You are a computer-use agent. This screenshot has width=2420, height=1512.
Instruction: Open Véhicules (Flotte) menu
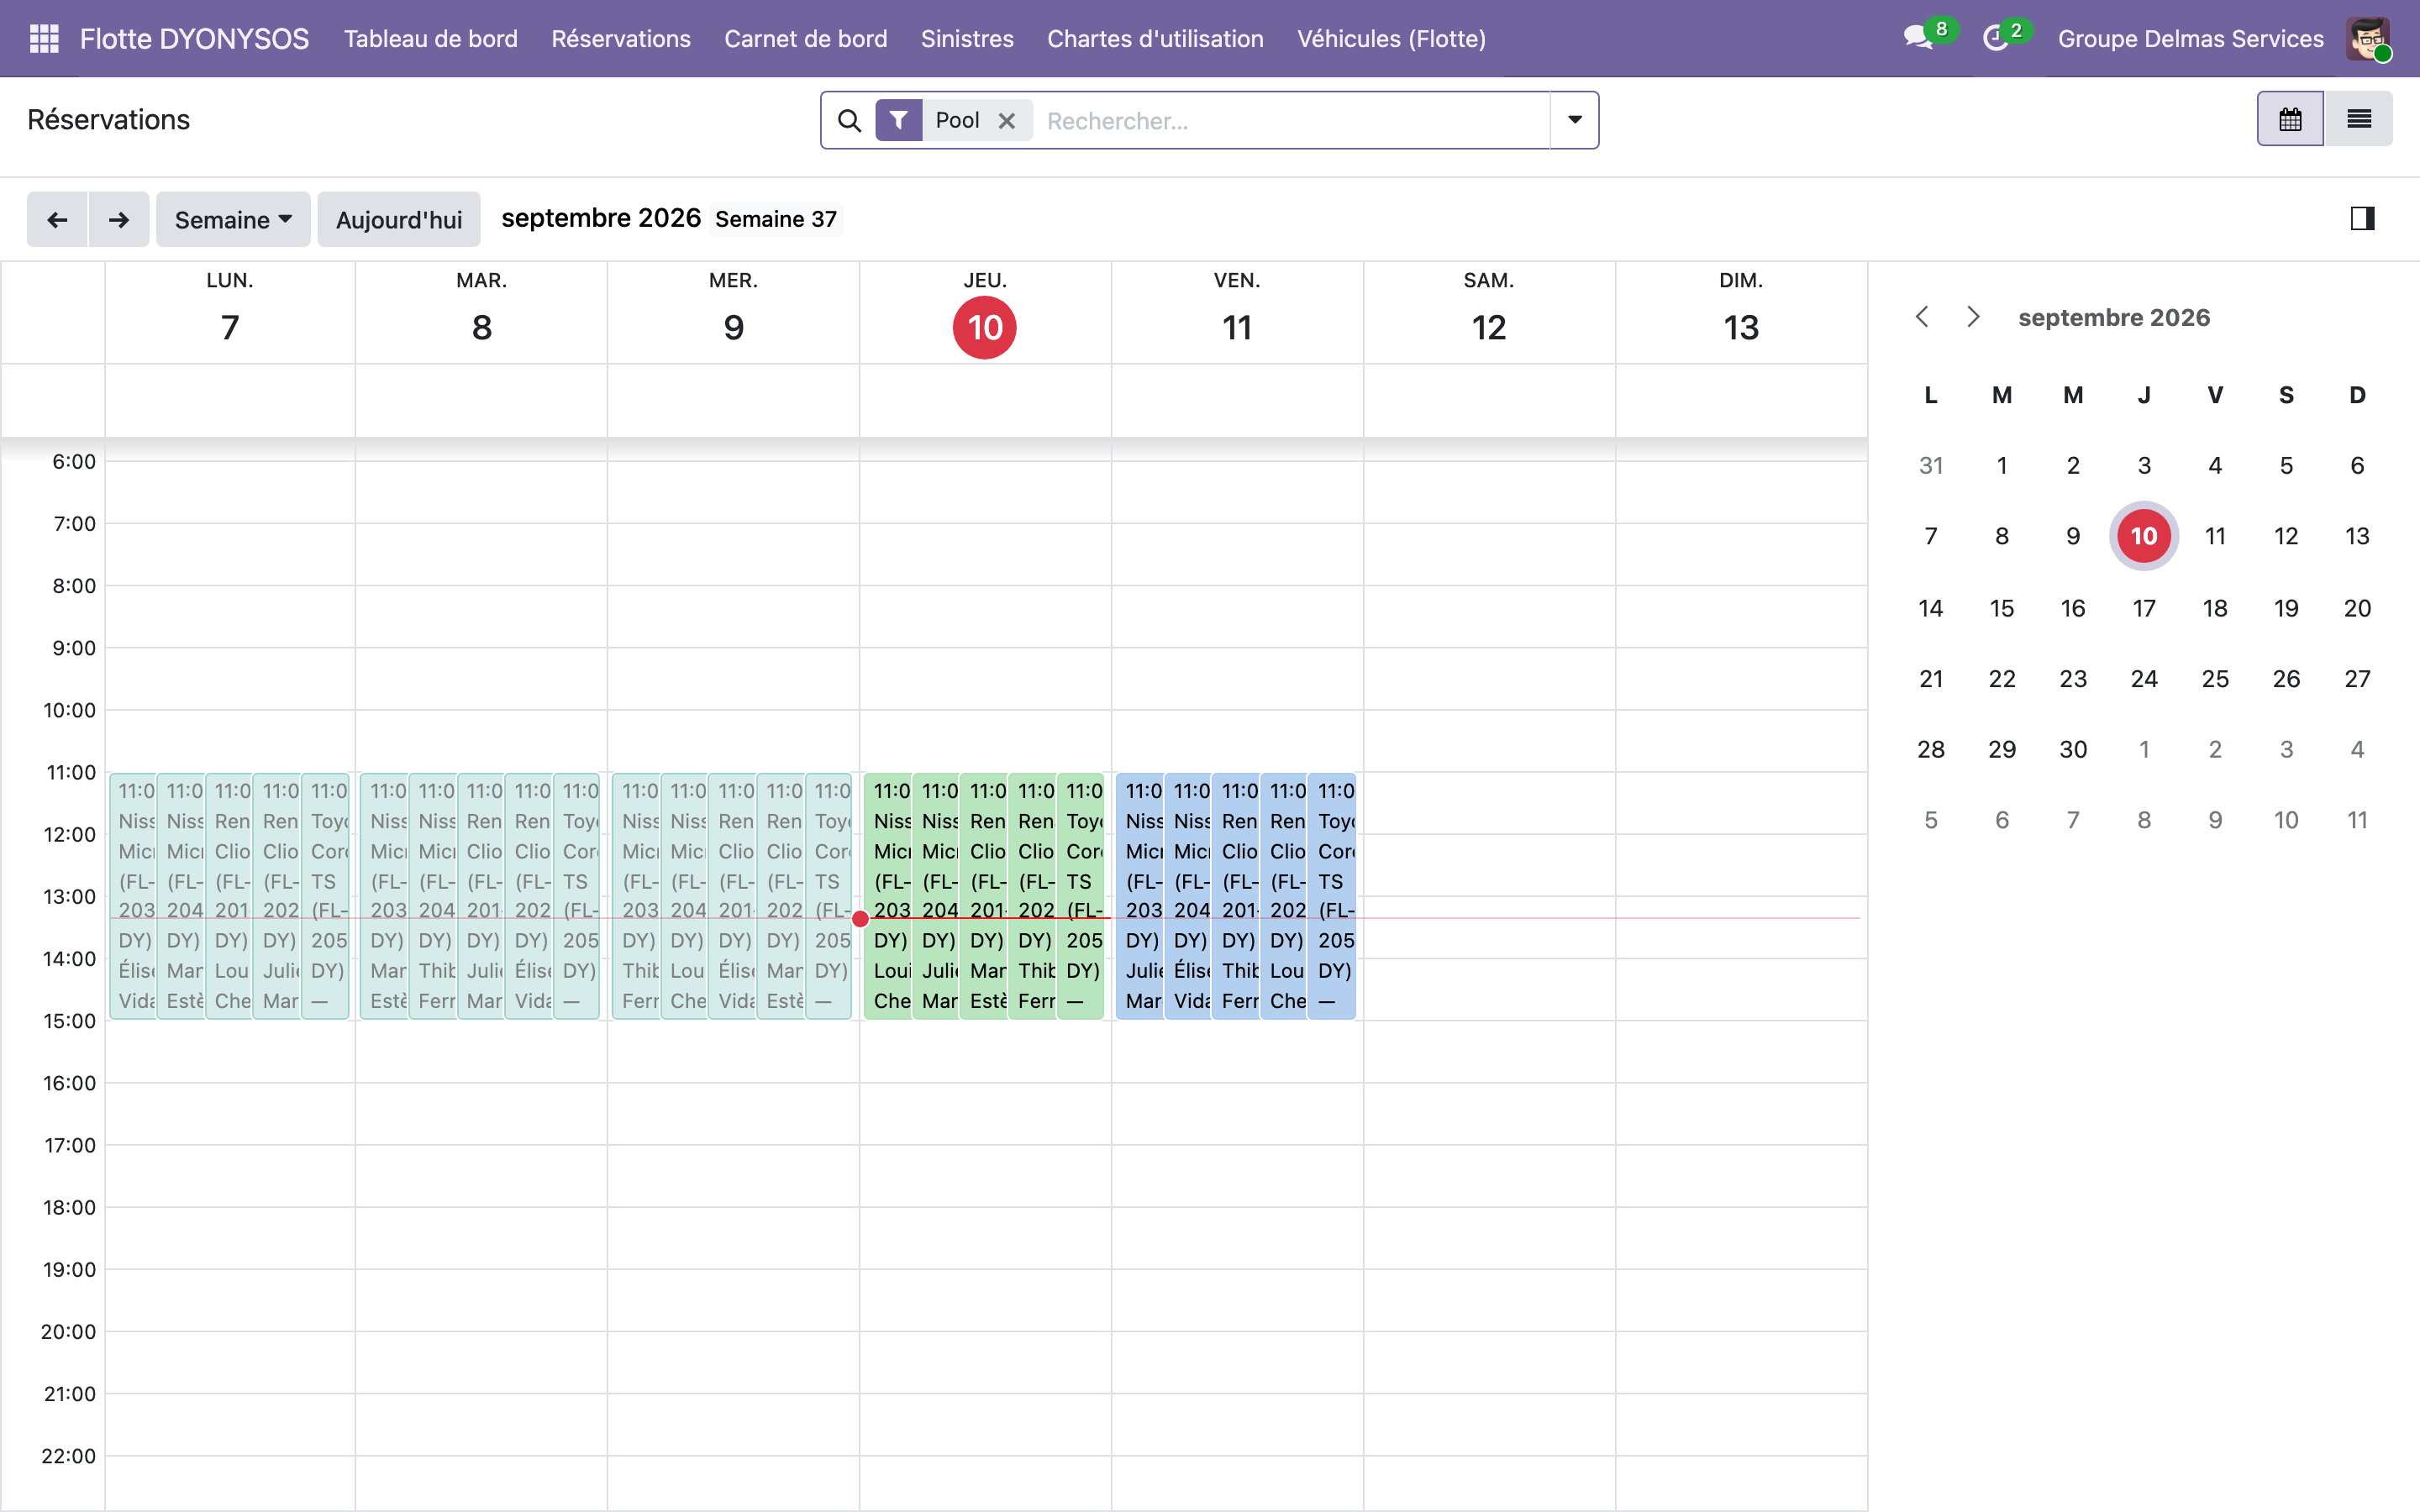coord(1391,39)
